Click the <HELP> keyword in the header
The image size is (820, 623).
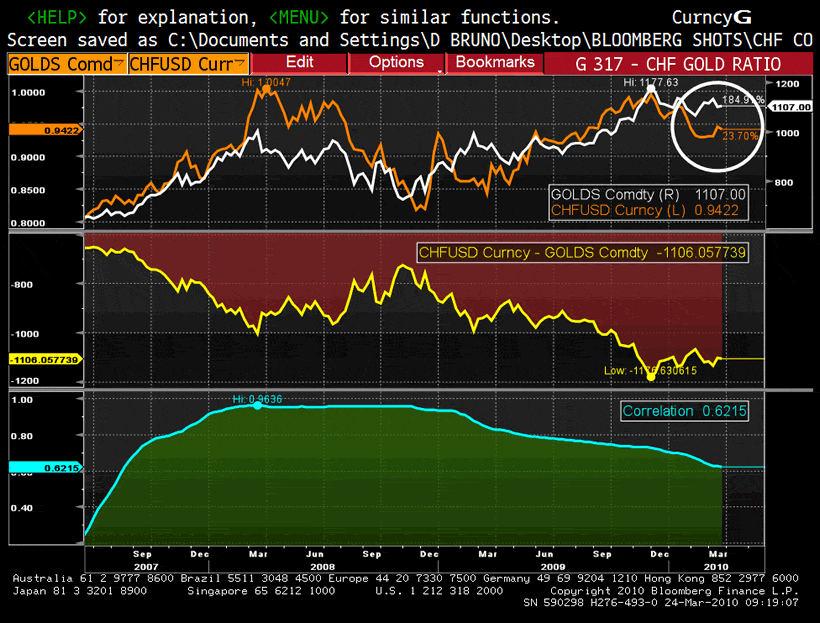56,17
